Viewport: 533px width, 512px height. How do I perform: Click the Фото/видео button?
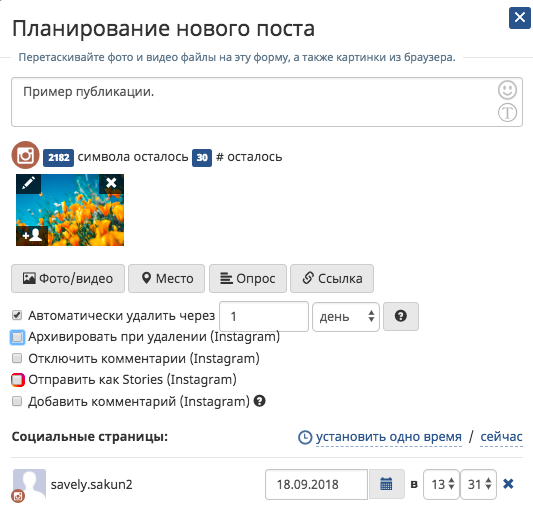68,278
